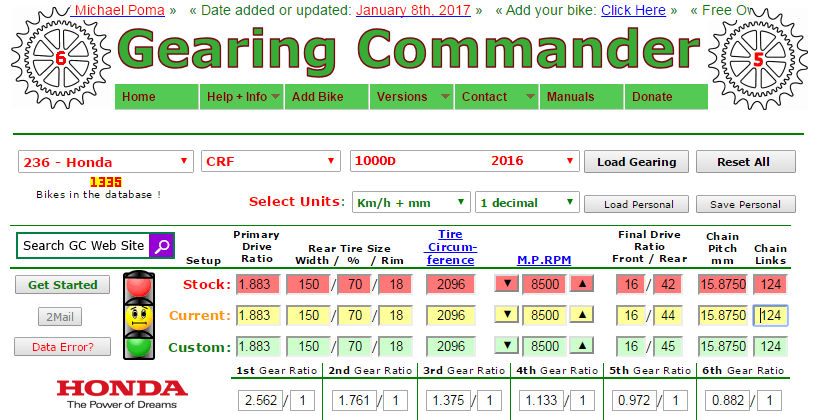
Task: Open the 236 - Honda brand dropdown
Action: coord(106,162)
